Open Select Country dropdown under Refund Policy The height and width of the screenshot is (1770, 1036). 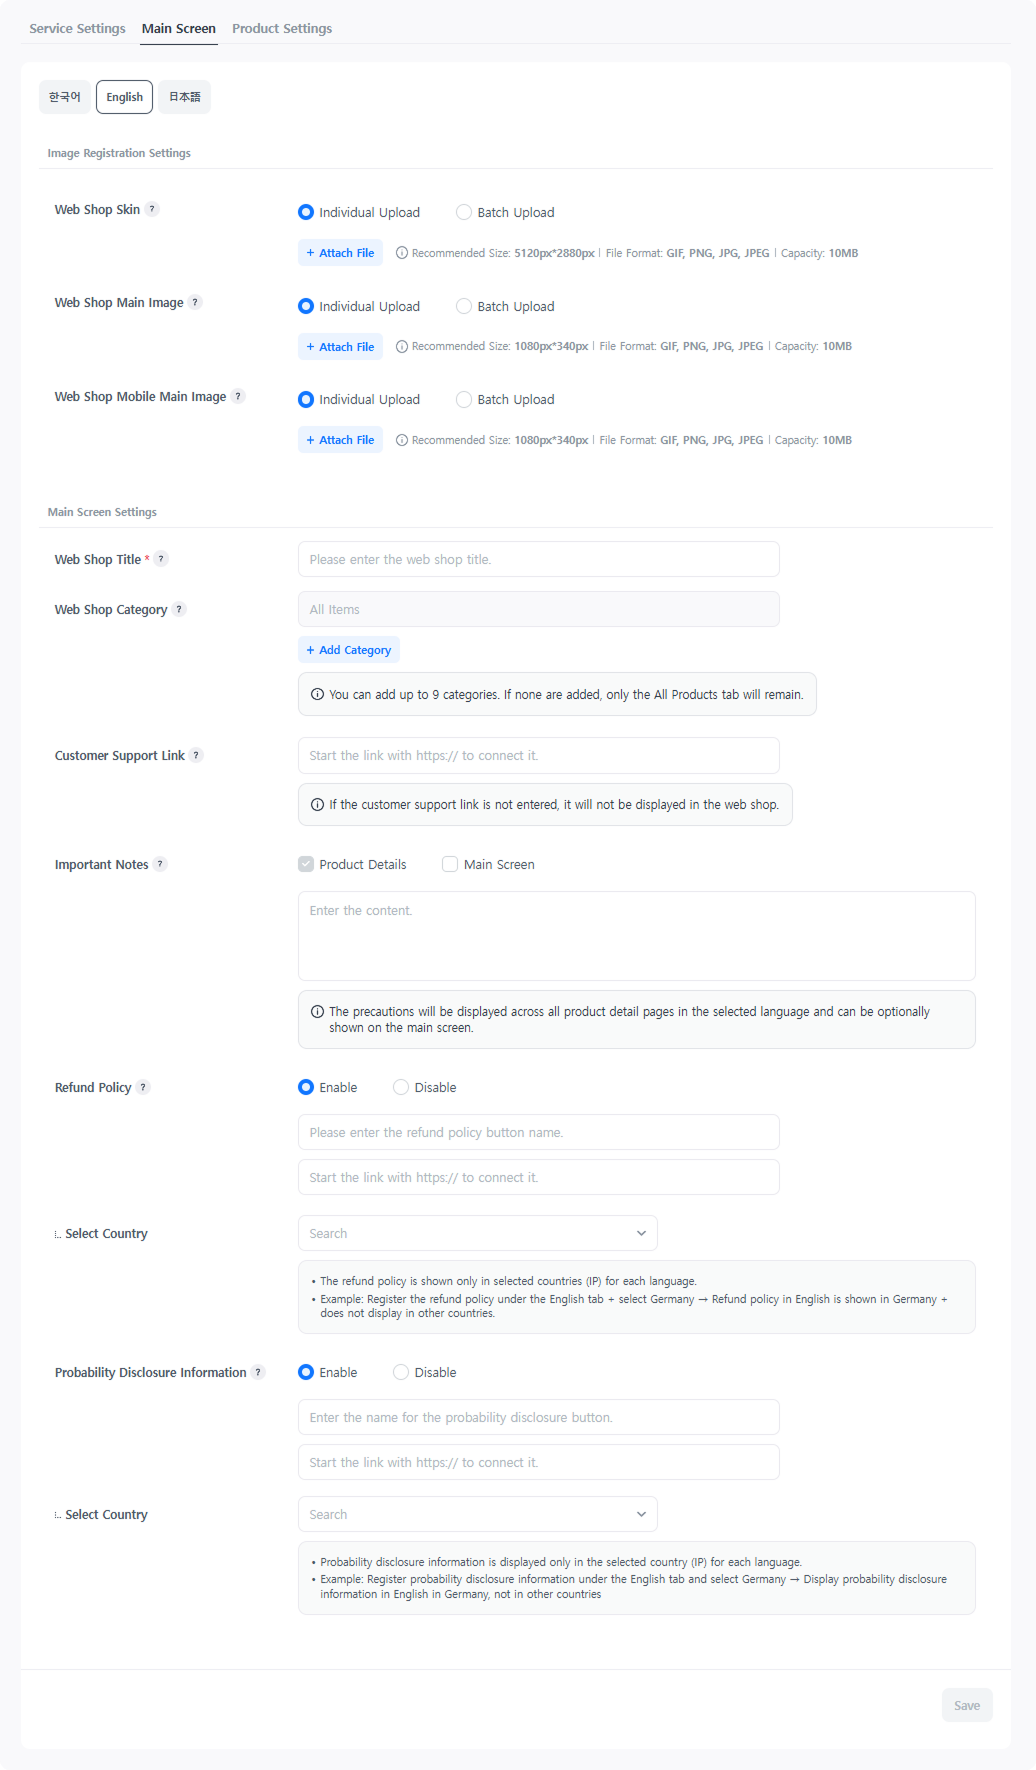pos(477,1233)
